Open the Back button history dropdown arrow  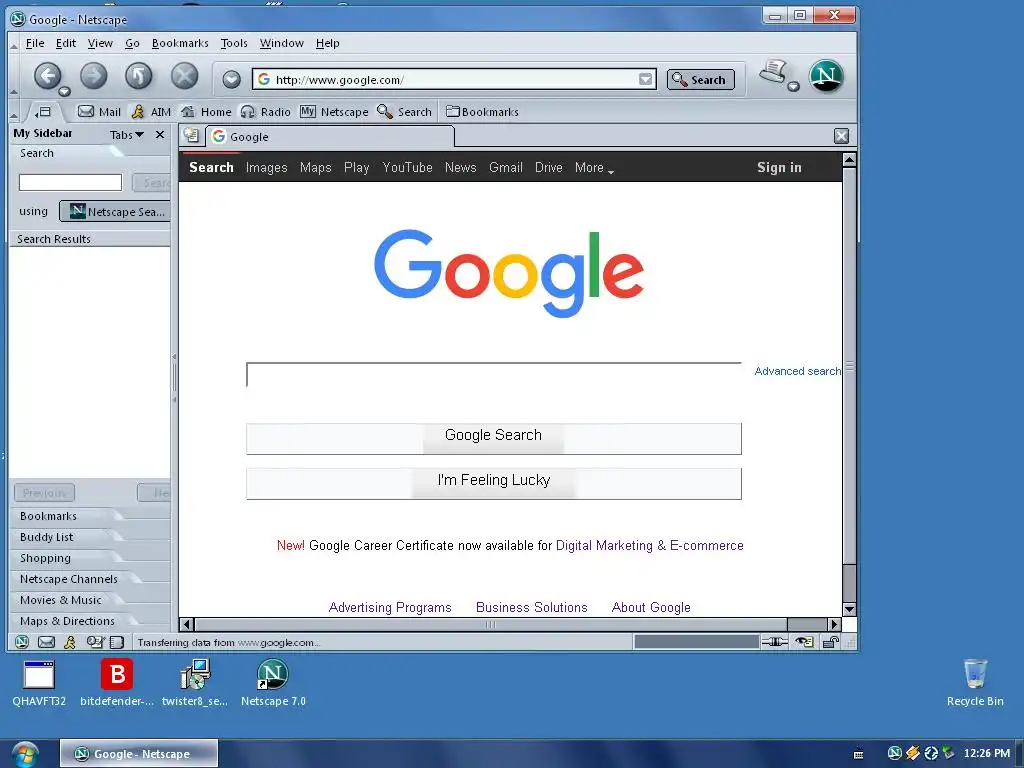click(64, 91)
